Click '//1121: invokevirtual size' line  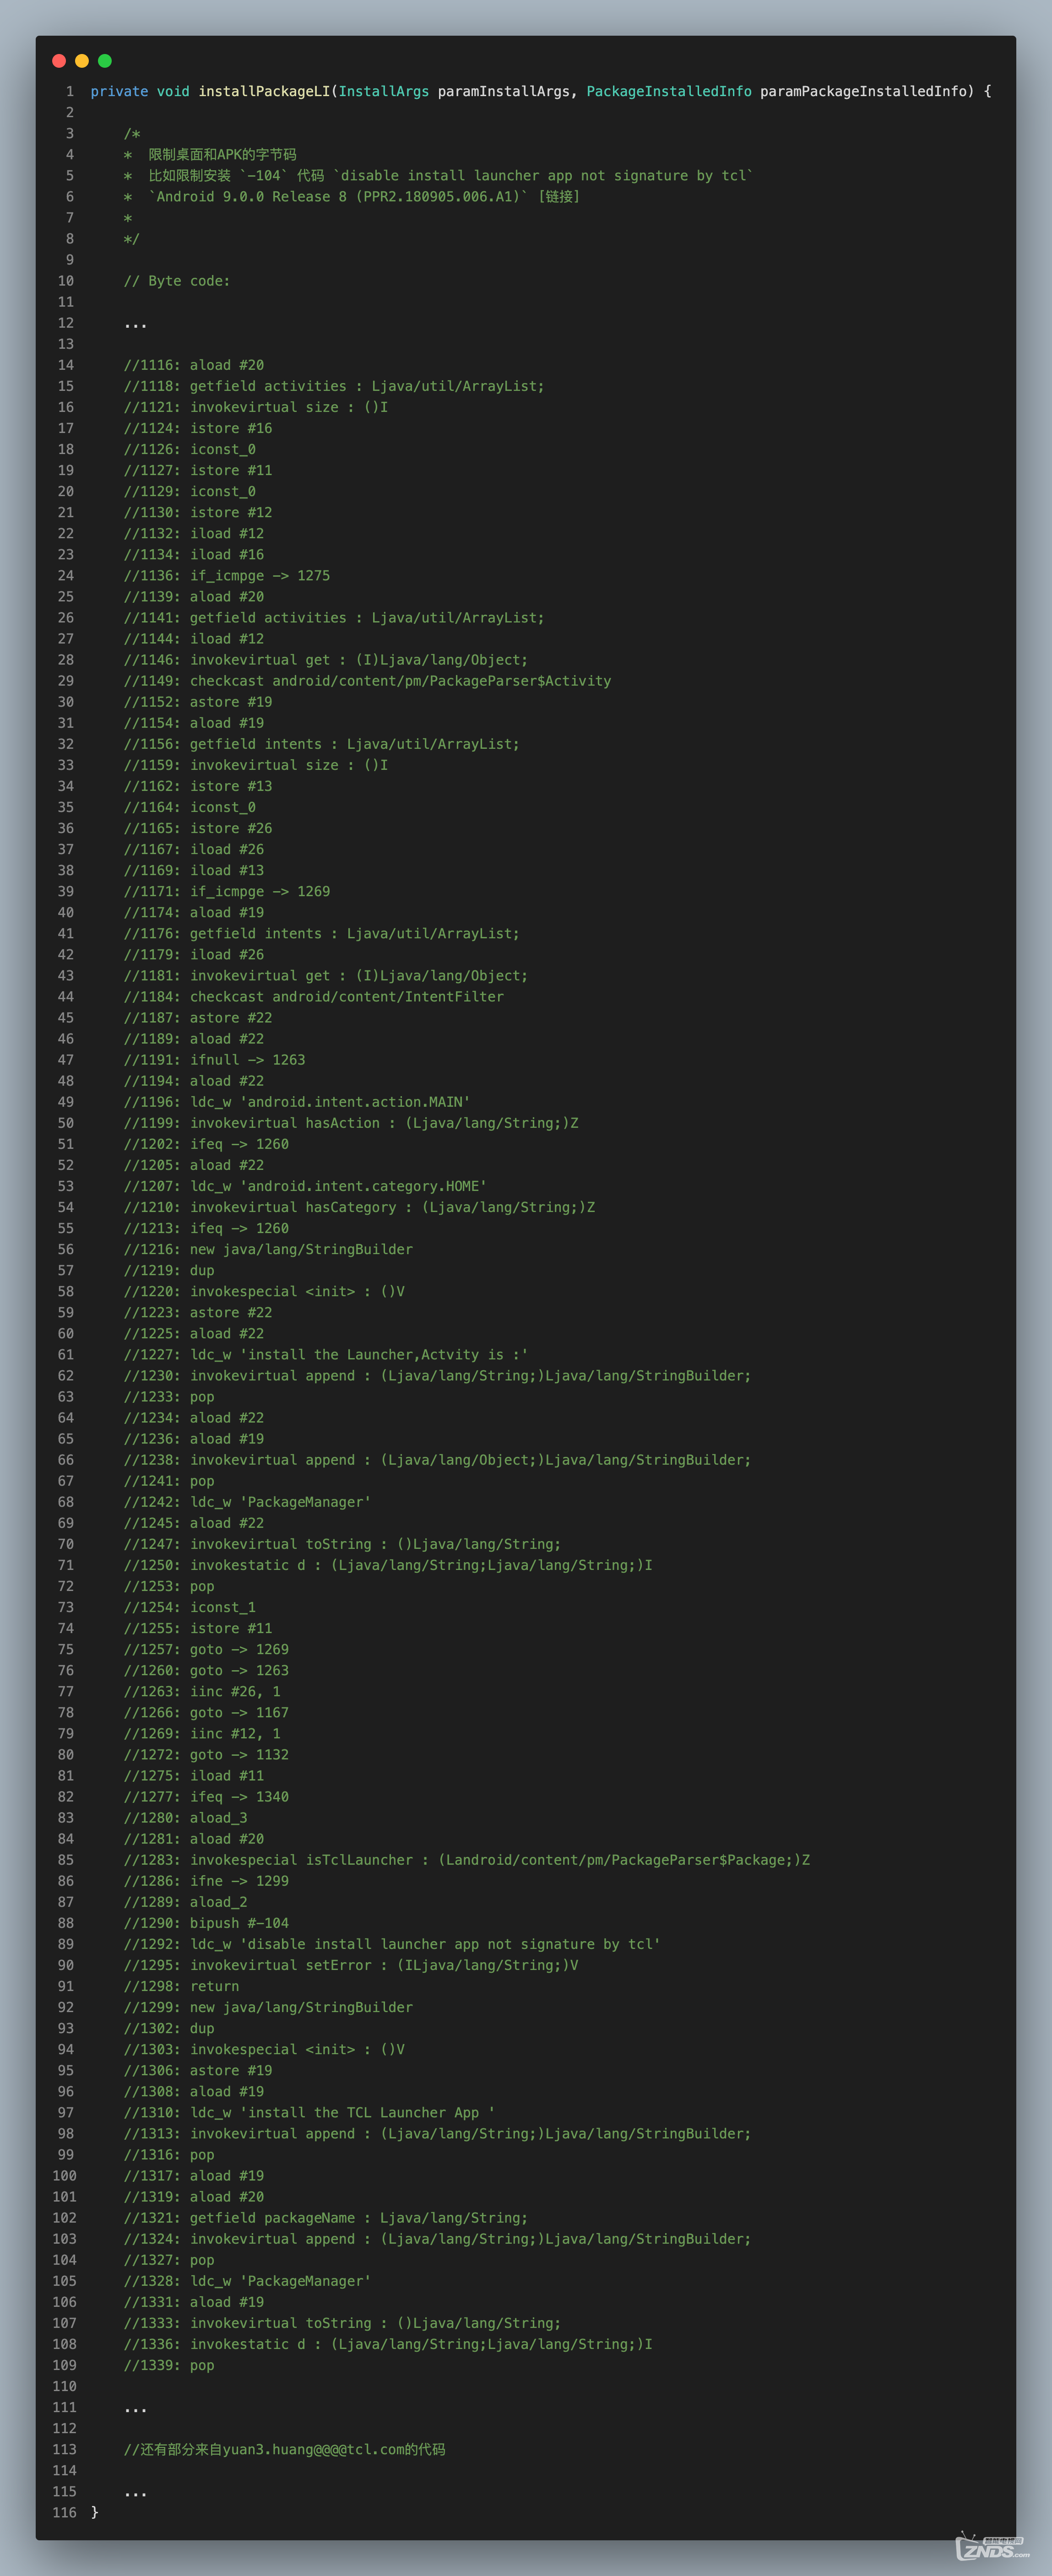tap(256, 407)
